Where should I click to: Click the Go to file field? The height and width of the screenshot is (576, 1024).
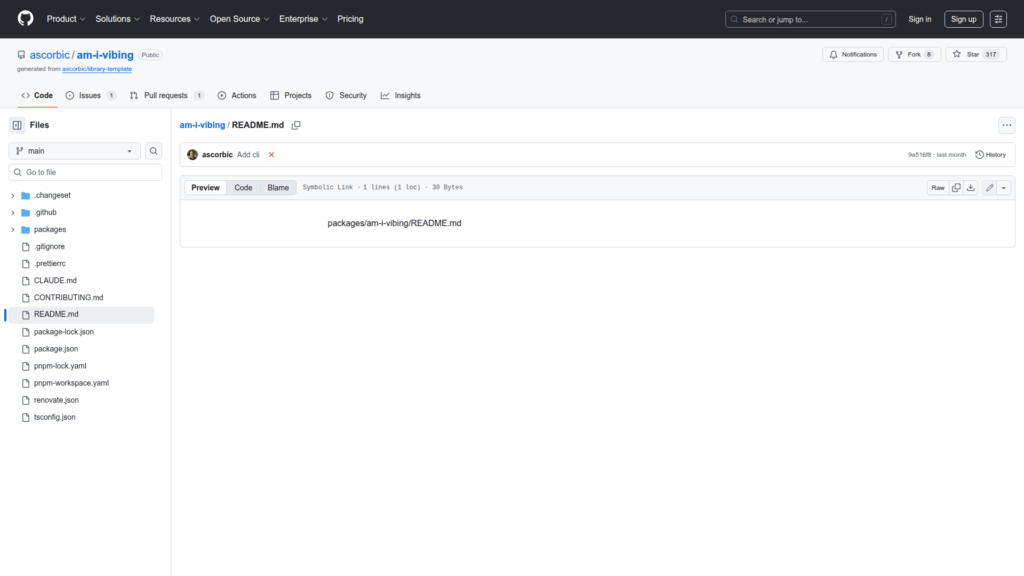85,172
